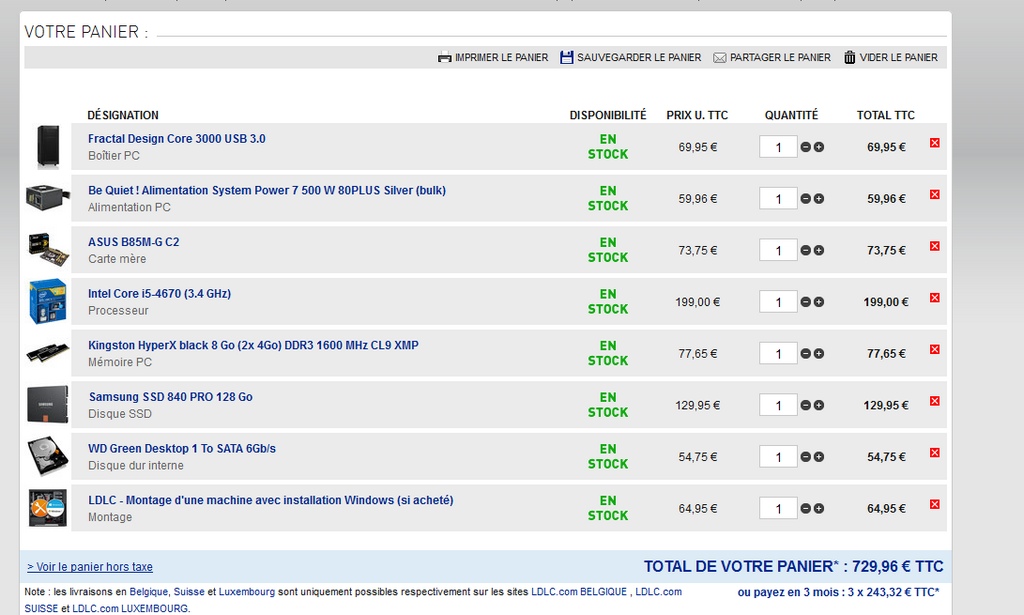Screen dimensions: 1024x615
Task: Go to LDLC.com LUXEMBOURG site link
Action: (129, 608)
